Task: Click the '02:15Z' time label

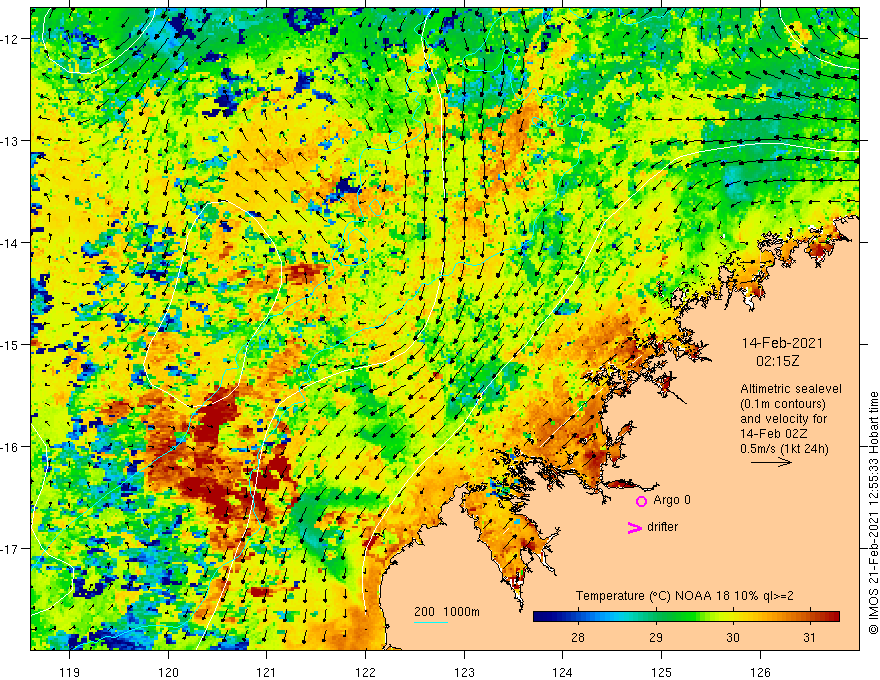Action: point(777,361)
